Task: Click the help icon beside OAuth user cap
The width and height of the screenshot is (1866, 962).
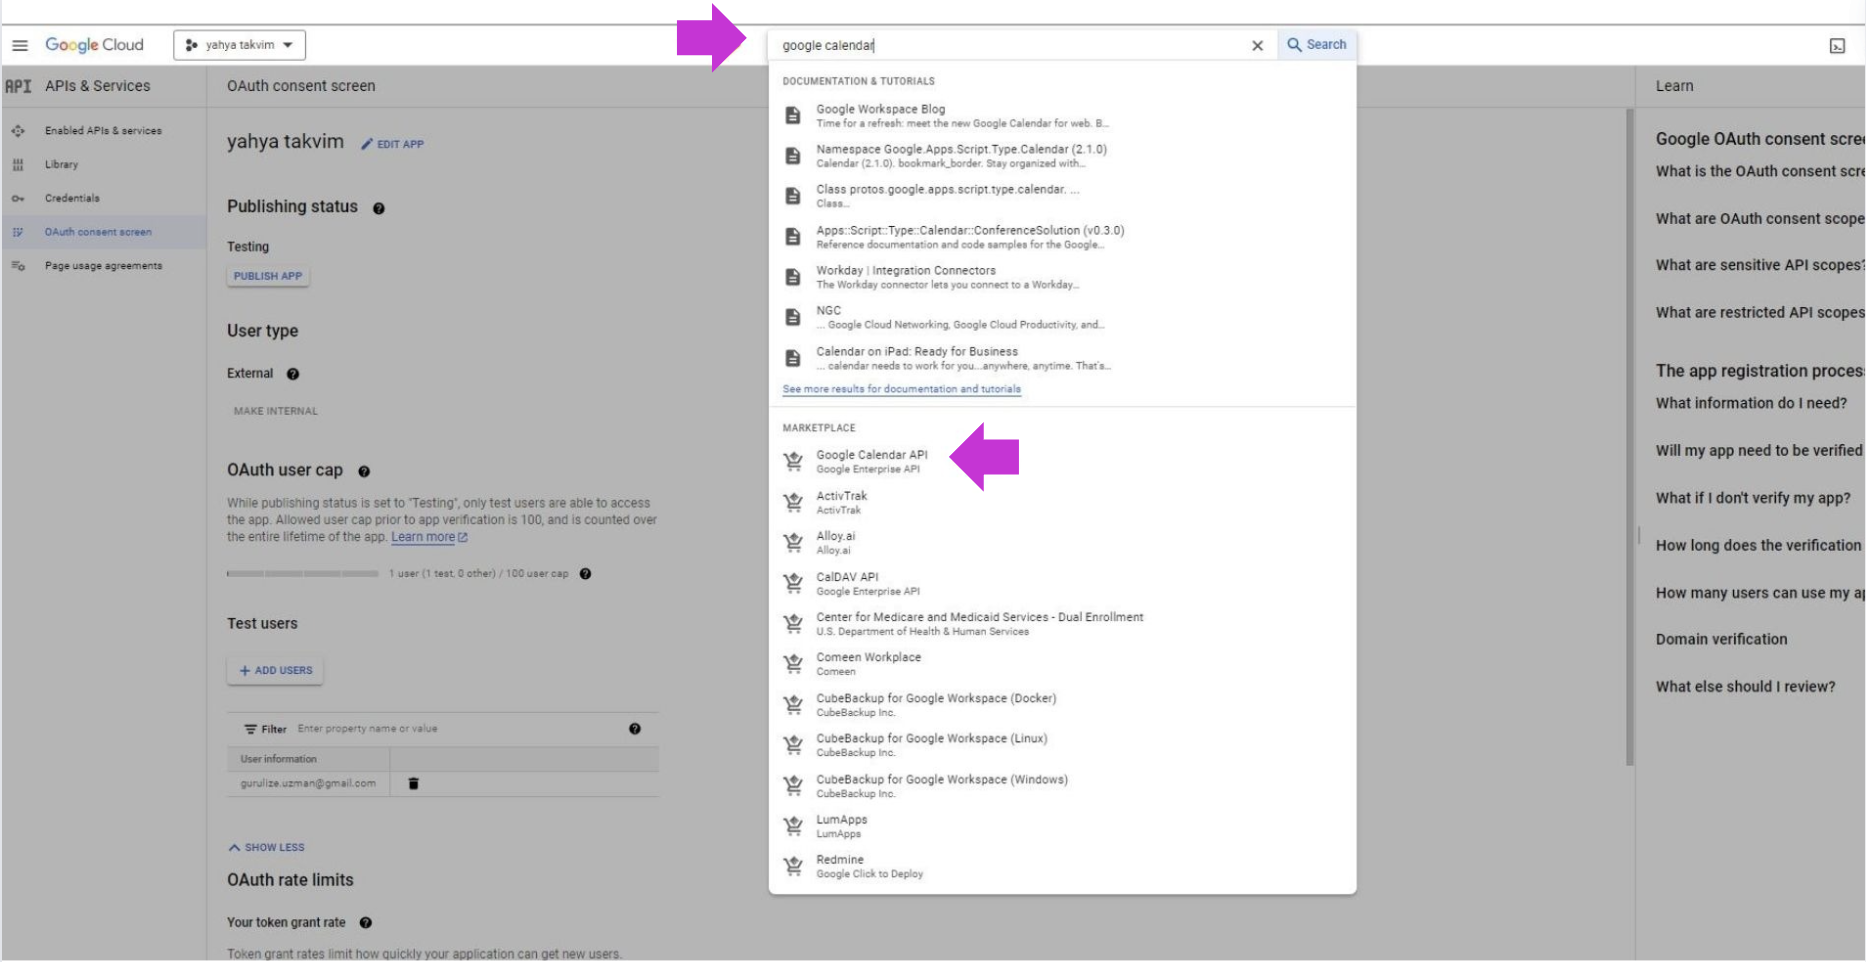Action: click(x=364, y=471)
